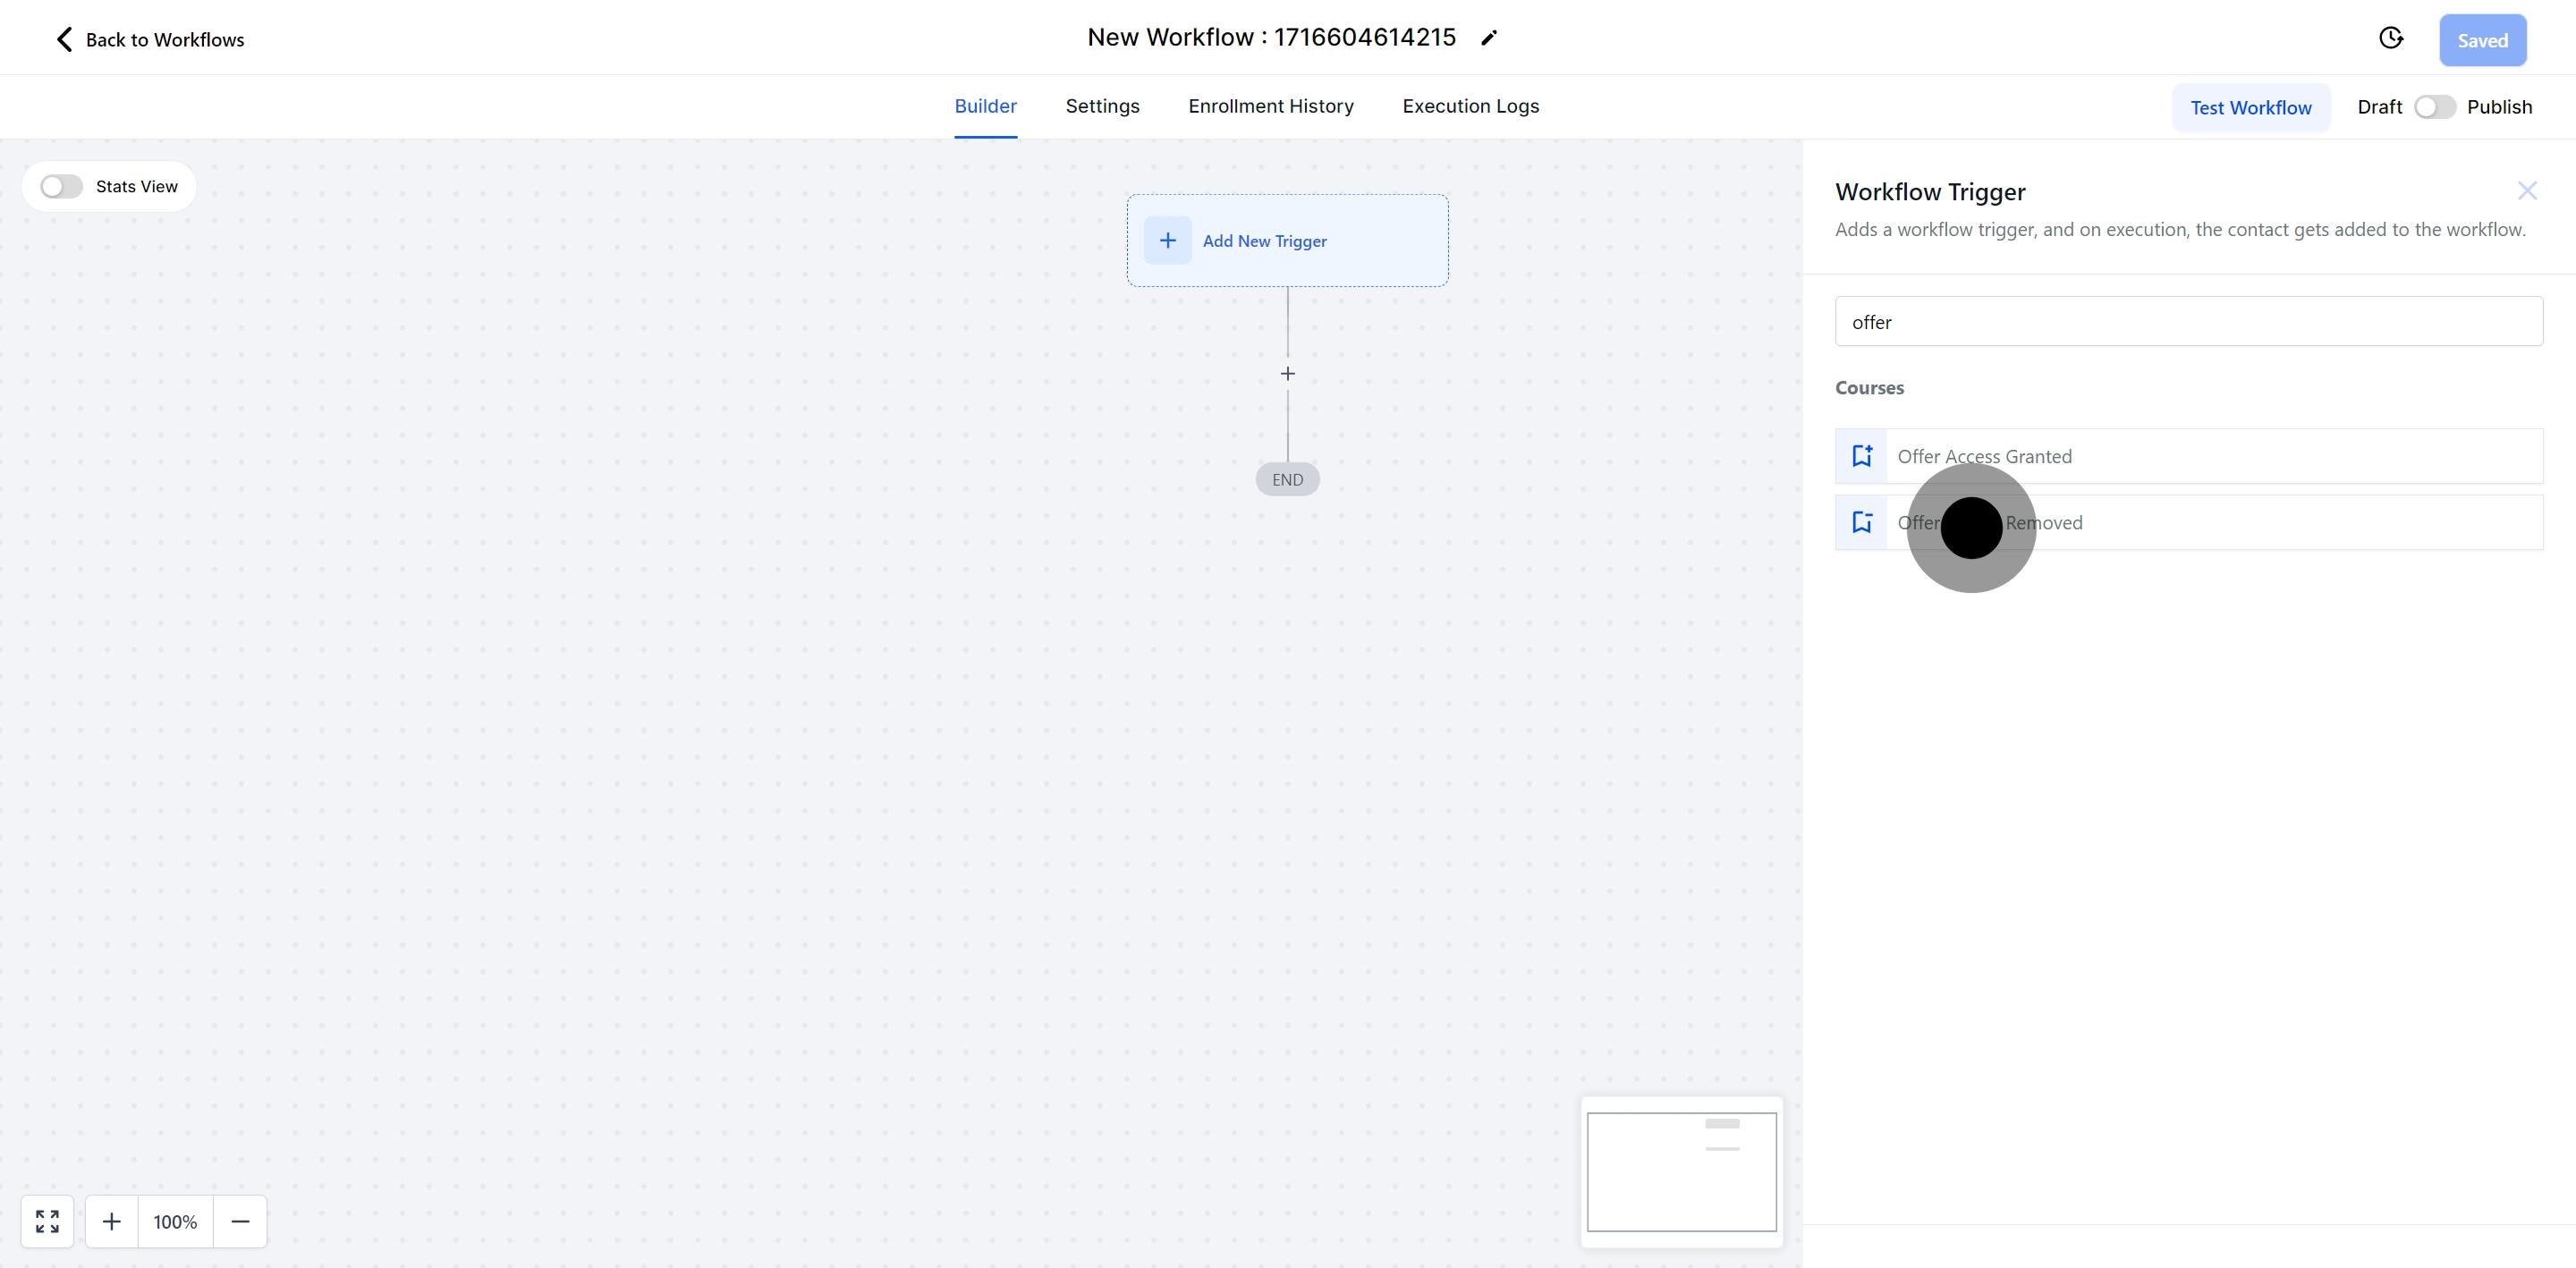Open the version history clock icon
This screenshot has height=1268, width=2576.
[x=2390, y=38]
